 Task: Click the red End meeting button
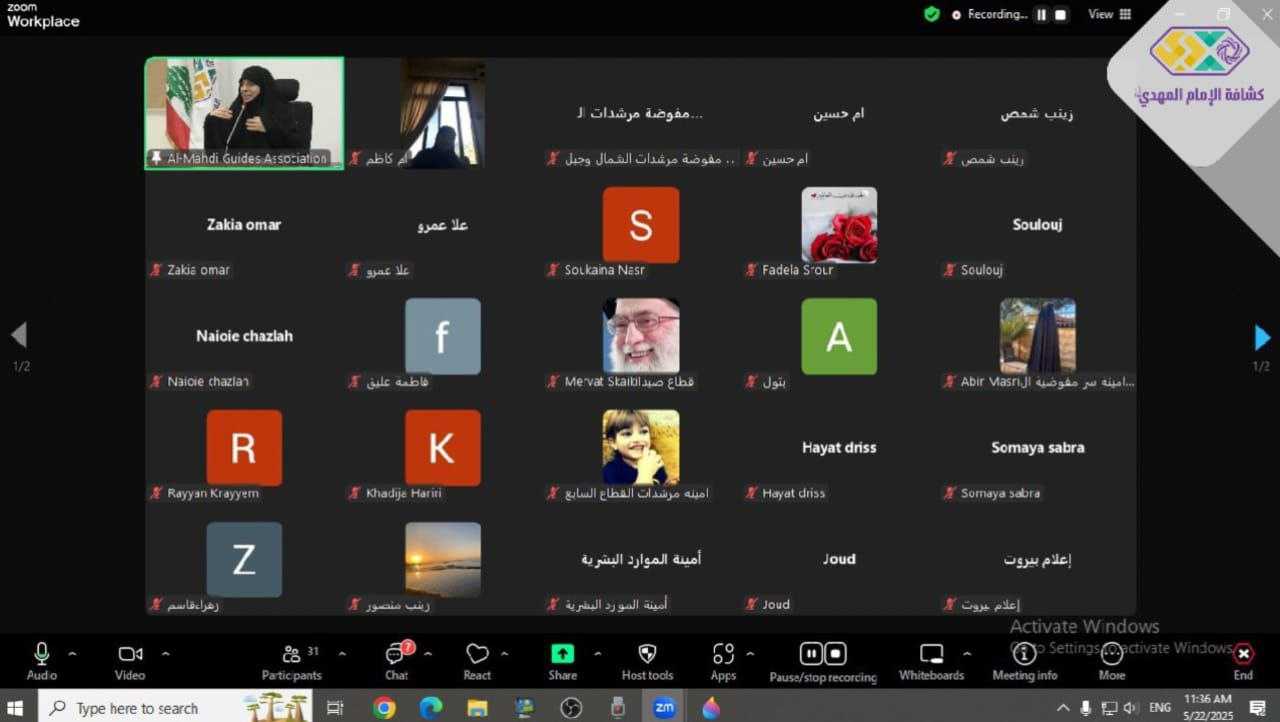(x=1243, y=660)
